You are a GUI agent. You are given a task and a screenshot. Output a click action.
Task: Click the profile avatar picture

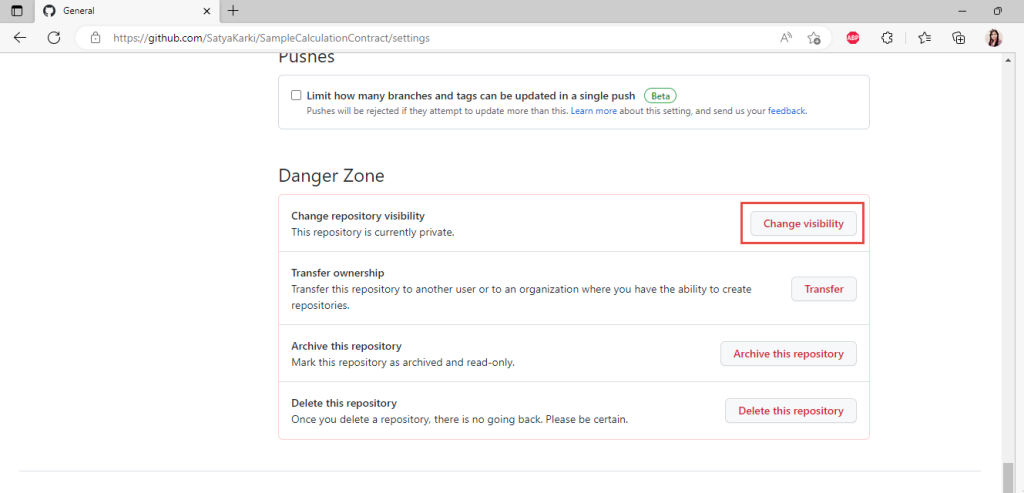point(994,38)
